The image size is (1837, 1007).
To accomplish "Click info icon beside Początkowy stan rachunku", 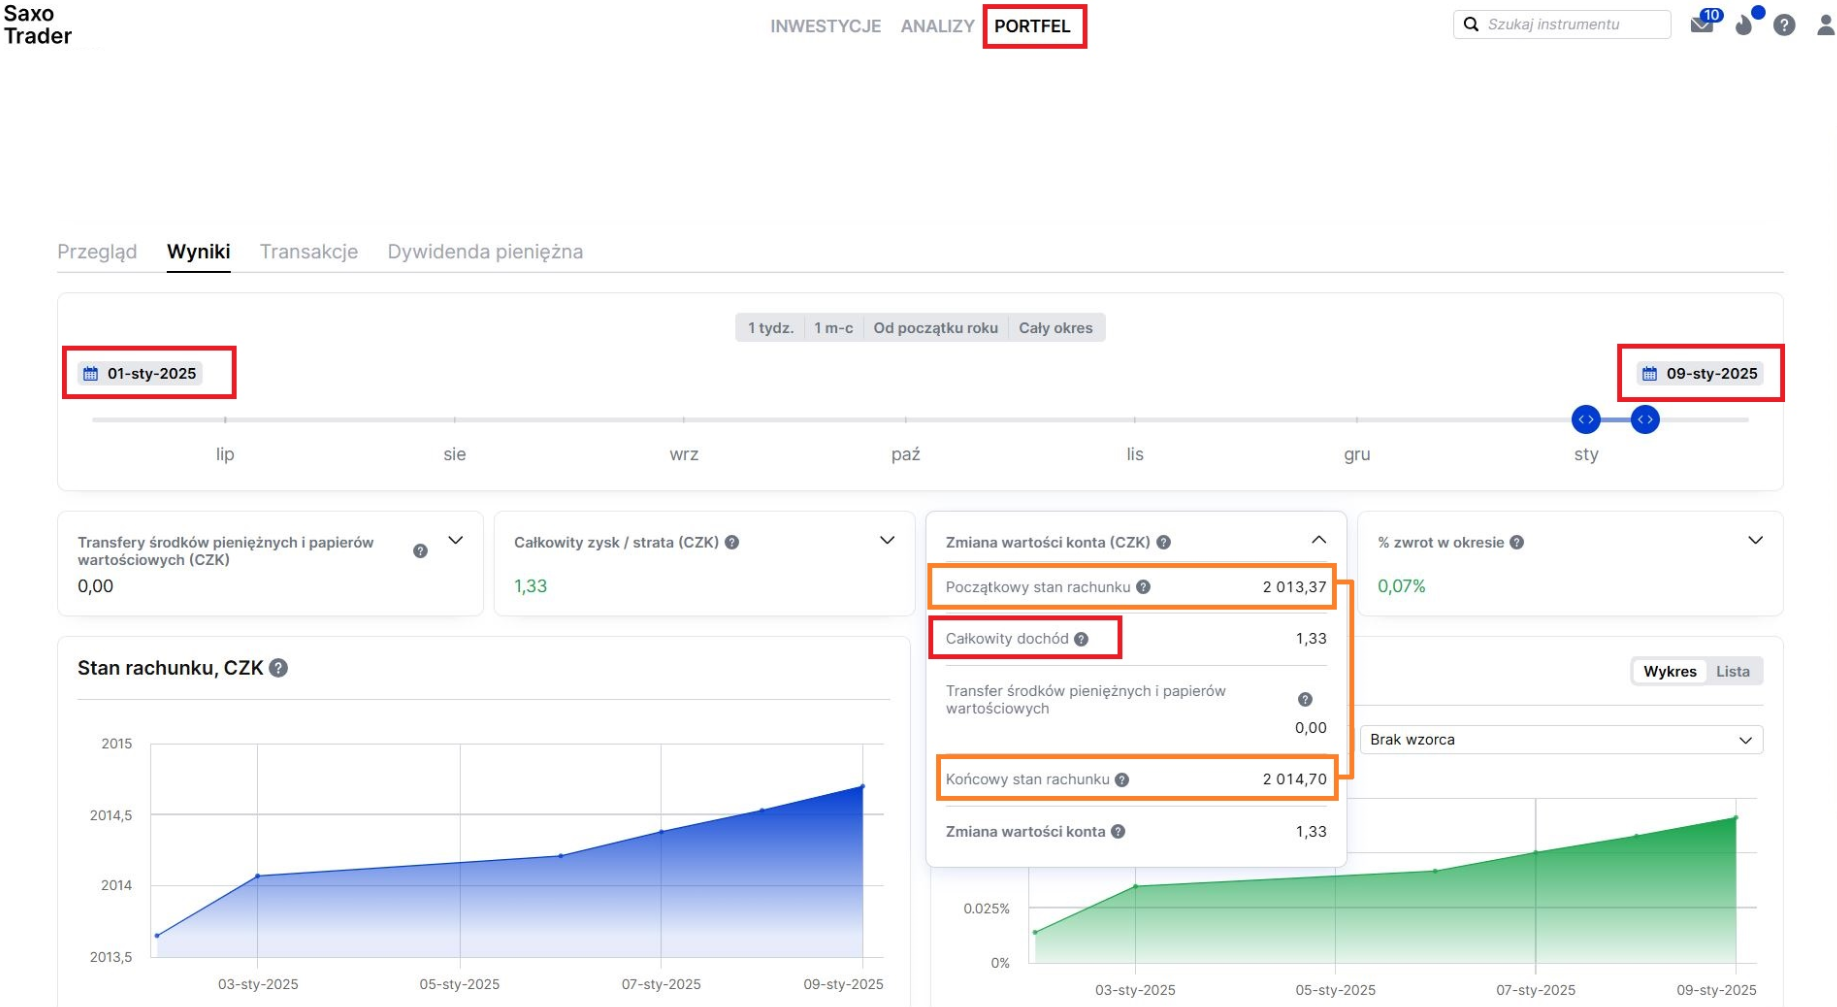I will pos(1143,587).
